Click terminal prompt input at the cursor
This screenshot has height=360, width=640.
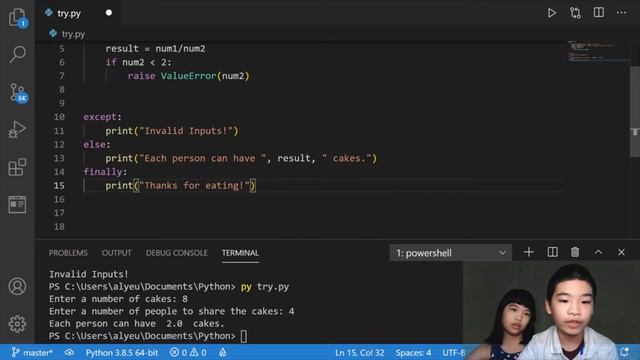pos(243,336)
